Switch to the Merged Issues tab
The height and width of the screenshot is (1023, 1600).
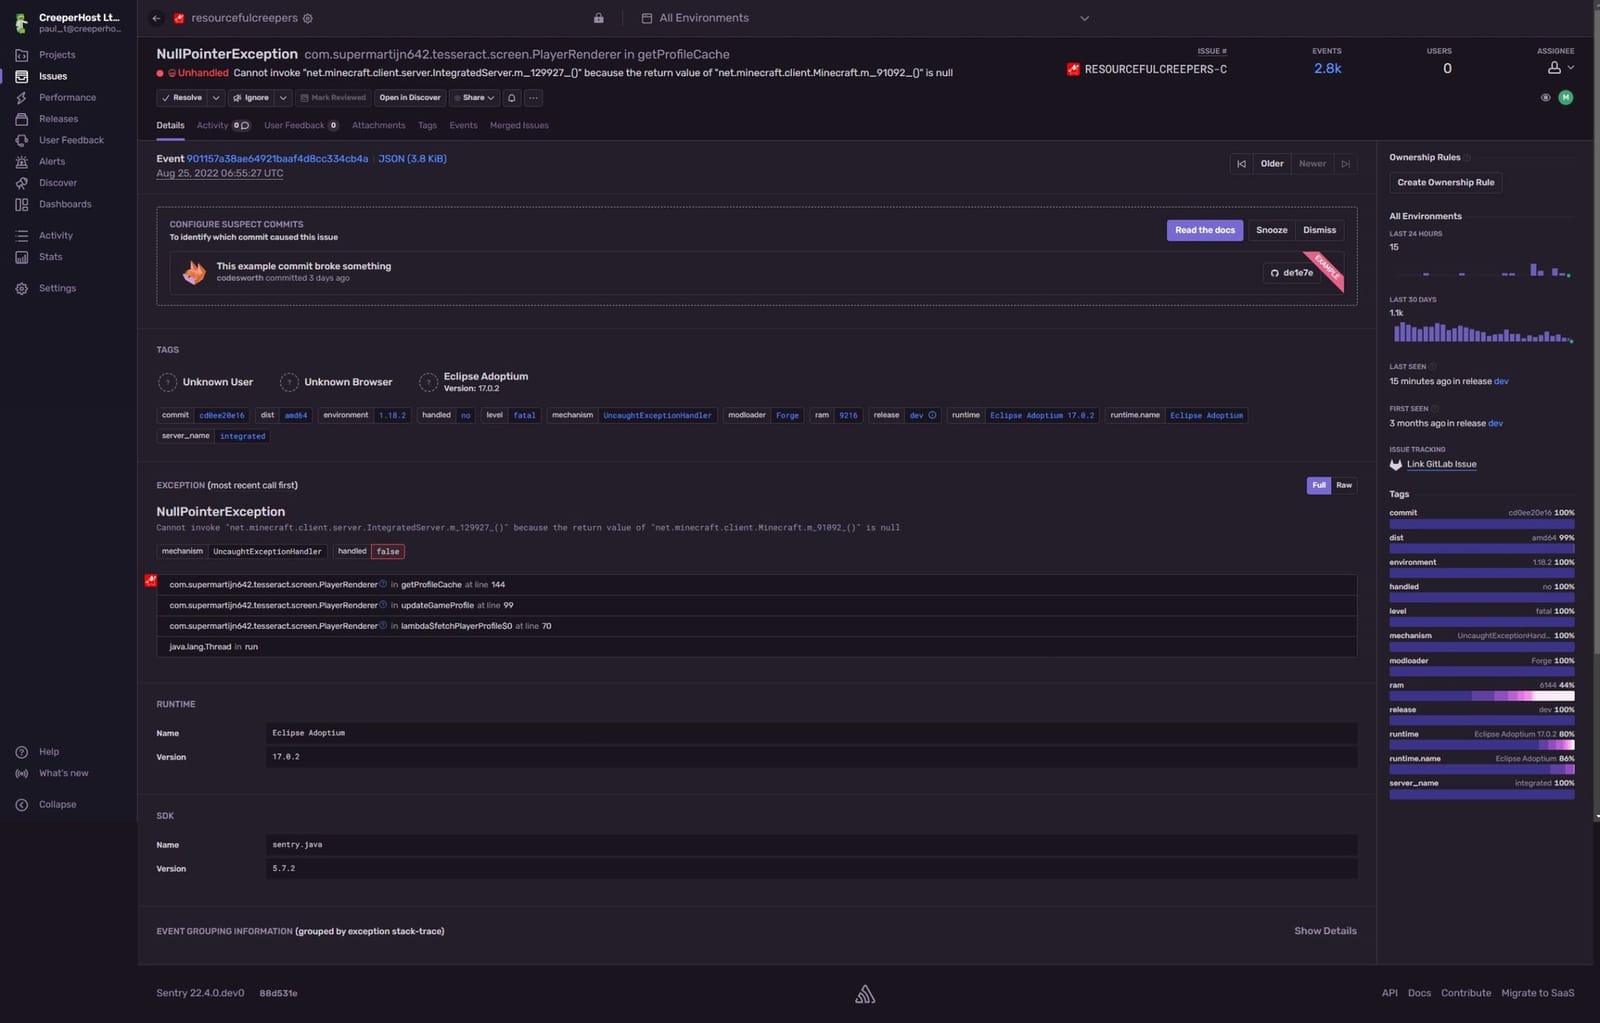[x=519, y=126]
